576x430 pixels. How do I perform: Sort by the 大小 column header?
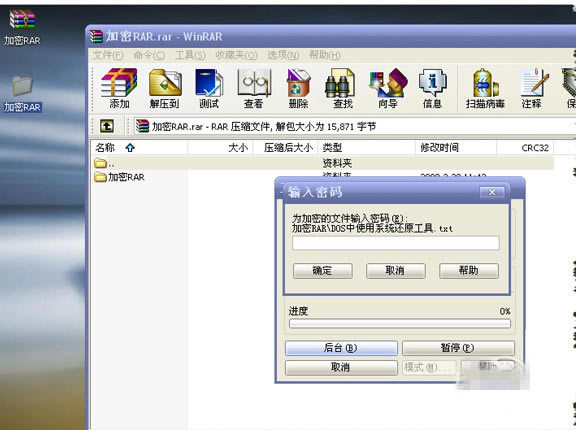220,148
